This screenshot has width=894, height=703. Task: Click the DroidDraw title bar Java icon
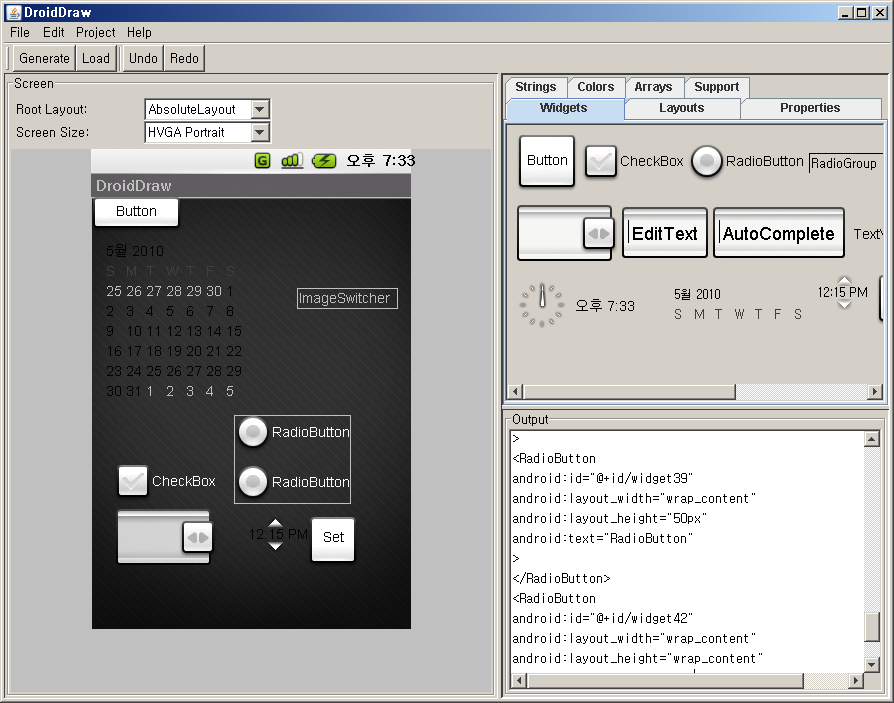[x=13, y=13]
